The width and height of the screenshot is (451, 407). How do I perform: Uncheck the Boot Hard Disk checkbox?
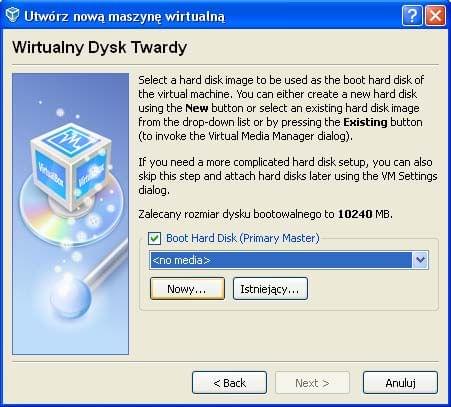tap(154, 238)
